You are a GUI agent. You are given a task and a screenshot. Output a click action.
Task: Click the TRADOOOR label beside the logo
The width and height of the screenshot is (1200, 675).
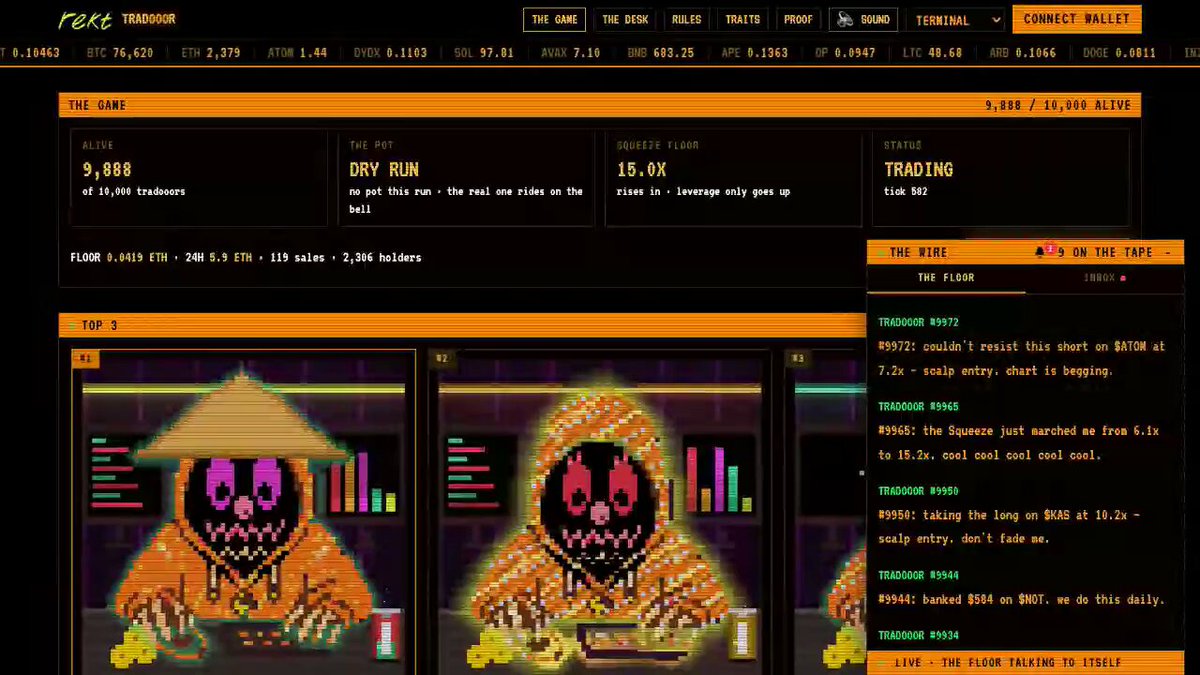(148, 19)
